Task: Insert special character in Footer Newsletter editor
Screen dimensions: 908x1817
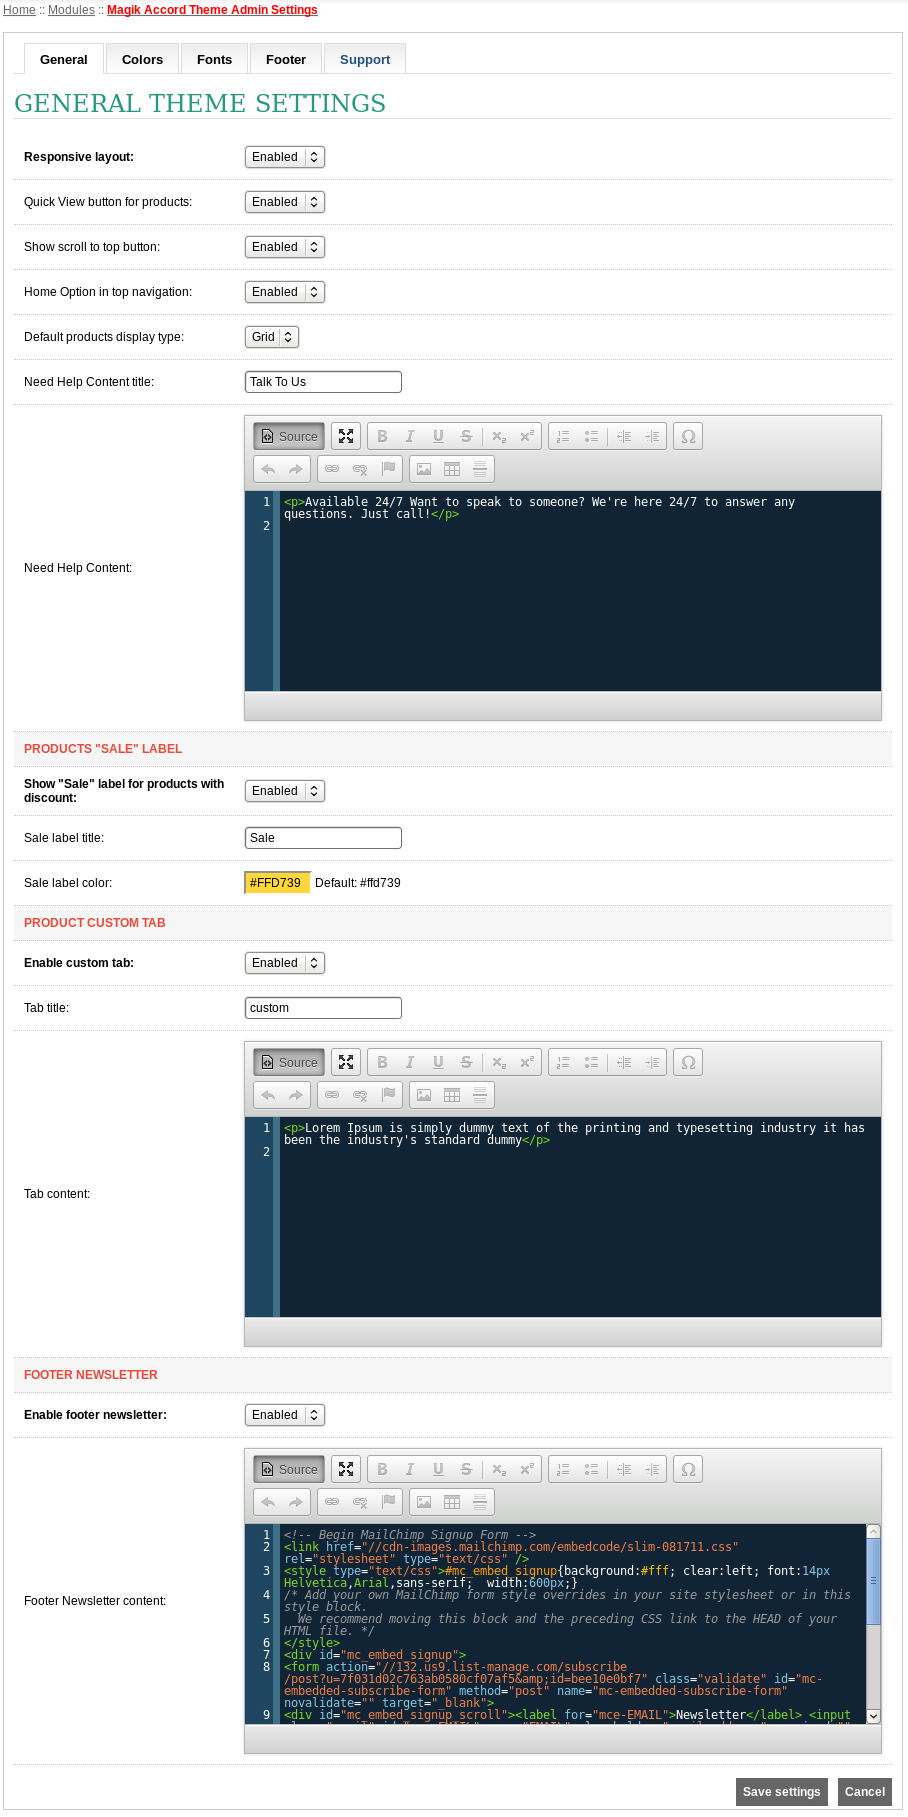Action: click(688, 1469)
